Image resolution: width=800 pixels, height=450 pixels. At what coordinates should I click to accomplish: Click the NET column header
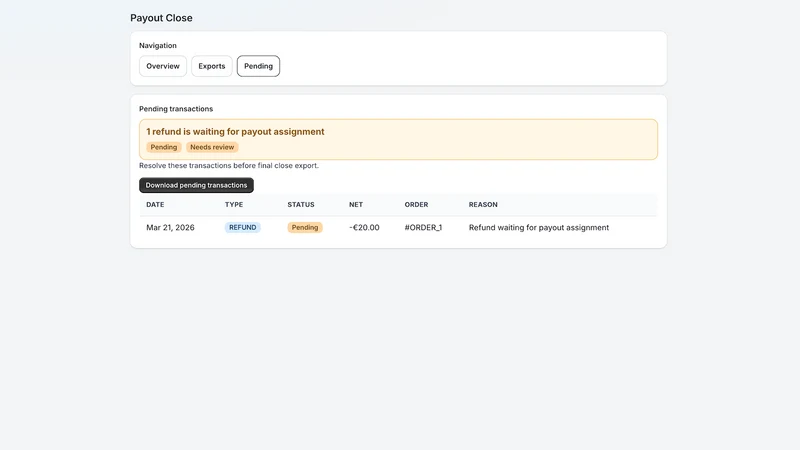click(356, 205)
